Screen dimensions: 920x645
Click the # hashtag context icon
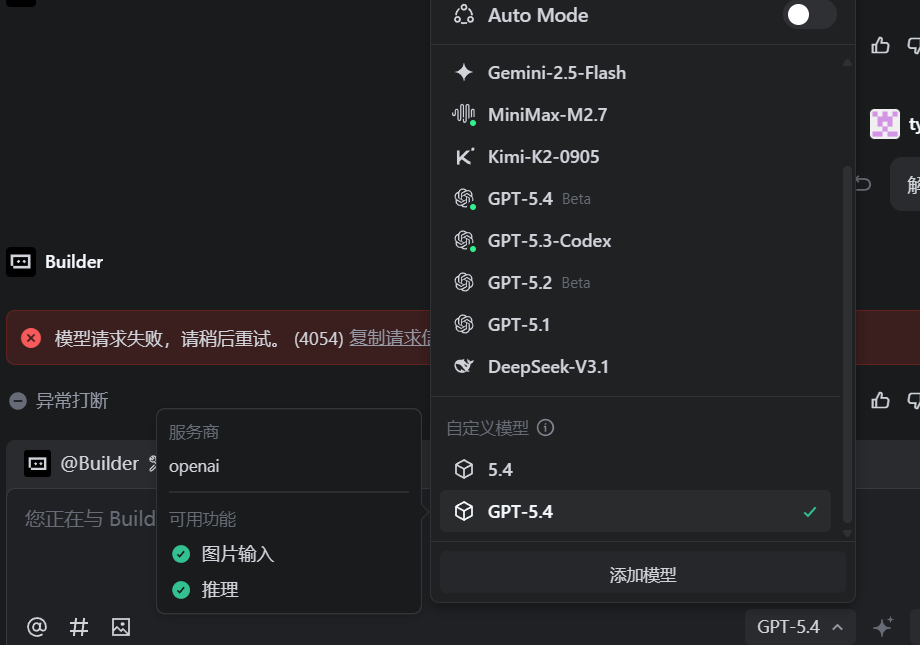click(x=79, y=627)
